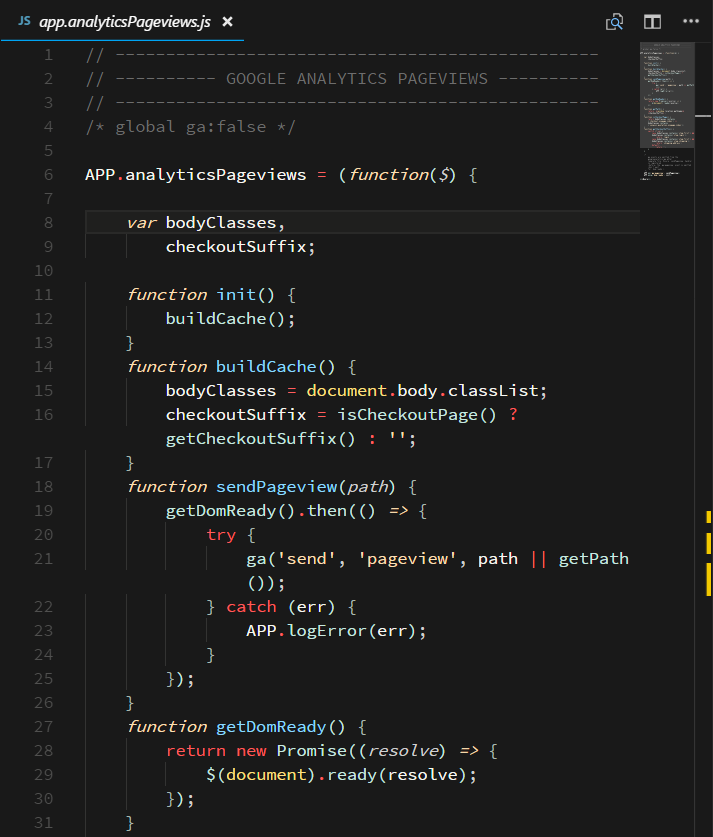Split the editor with split icon

tap(652, 22)
